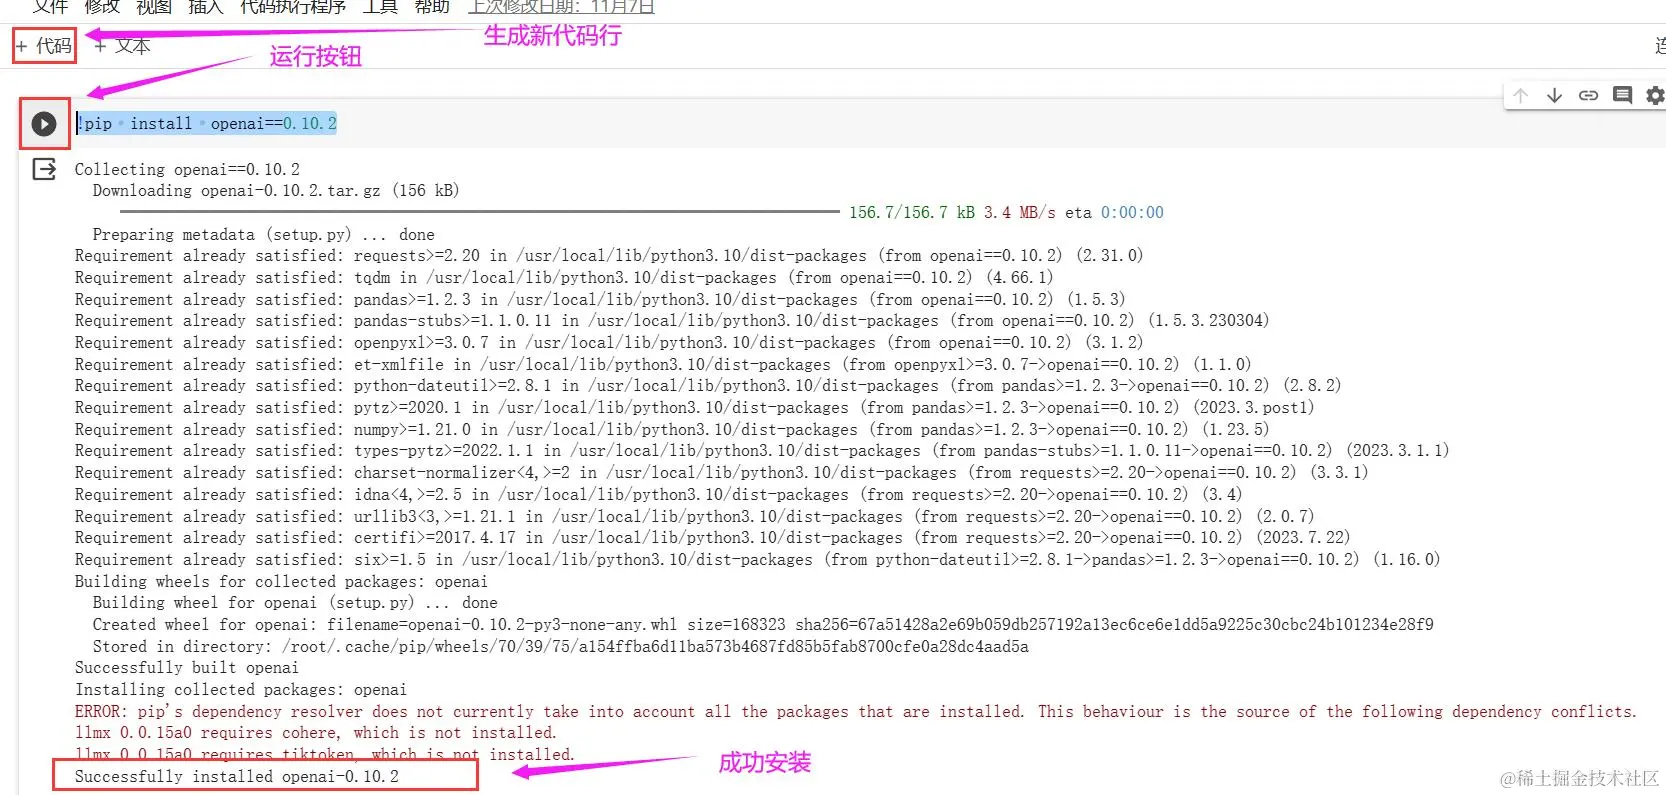
Task: Click the 'llmx requires cohere' error line
Action: point(314,733)
